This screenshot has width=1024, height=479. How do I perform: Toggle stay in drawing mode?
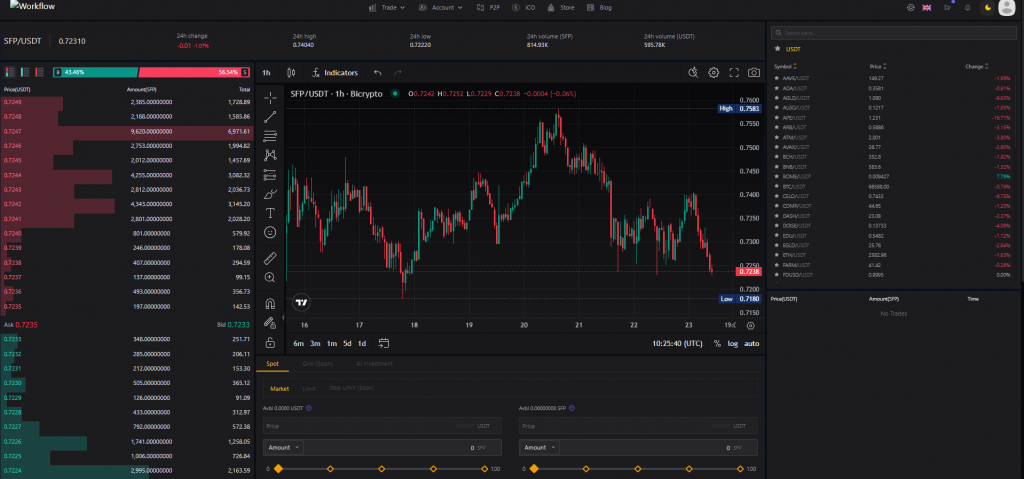[270, 323]
